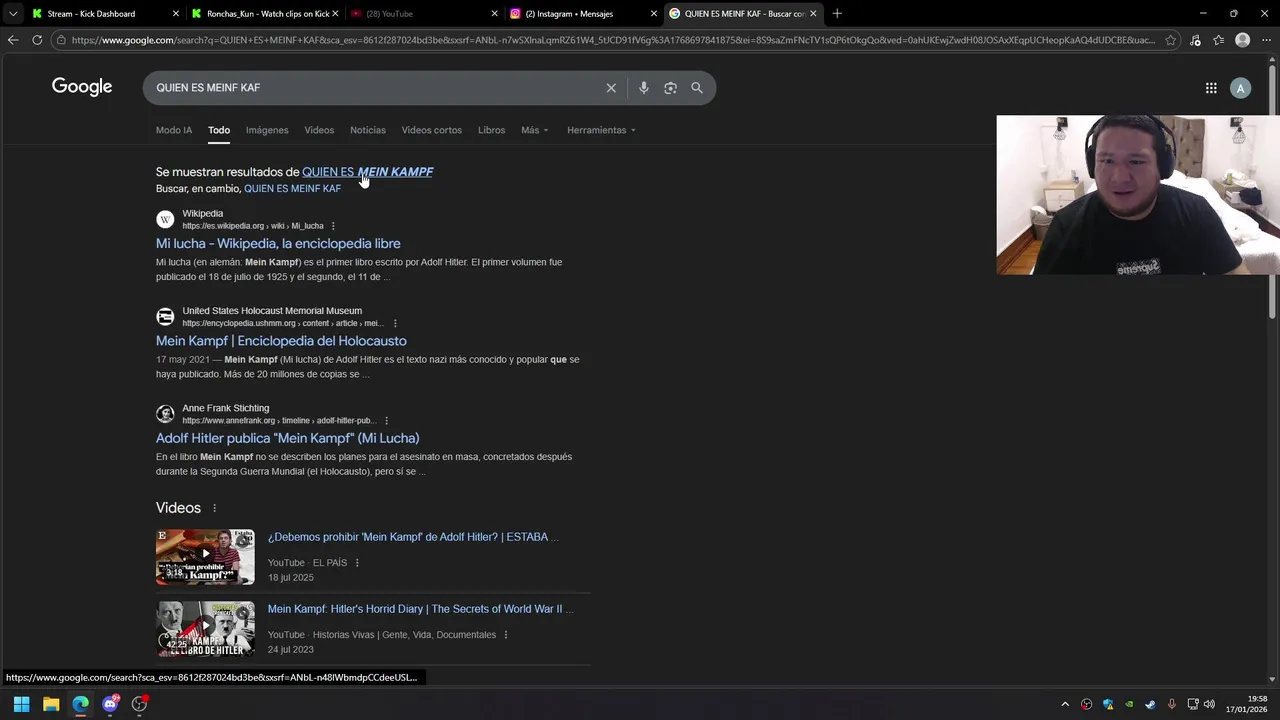Open the browser extensions icon in the toolbar
The height and width of the screenshot is (720, 1280).
point(1195,40)
